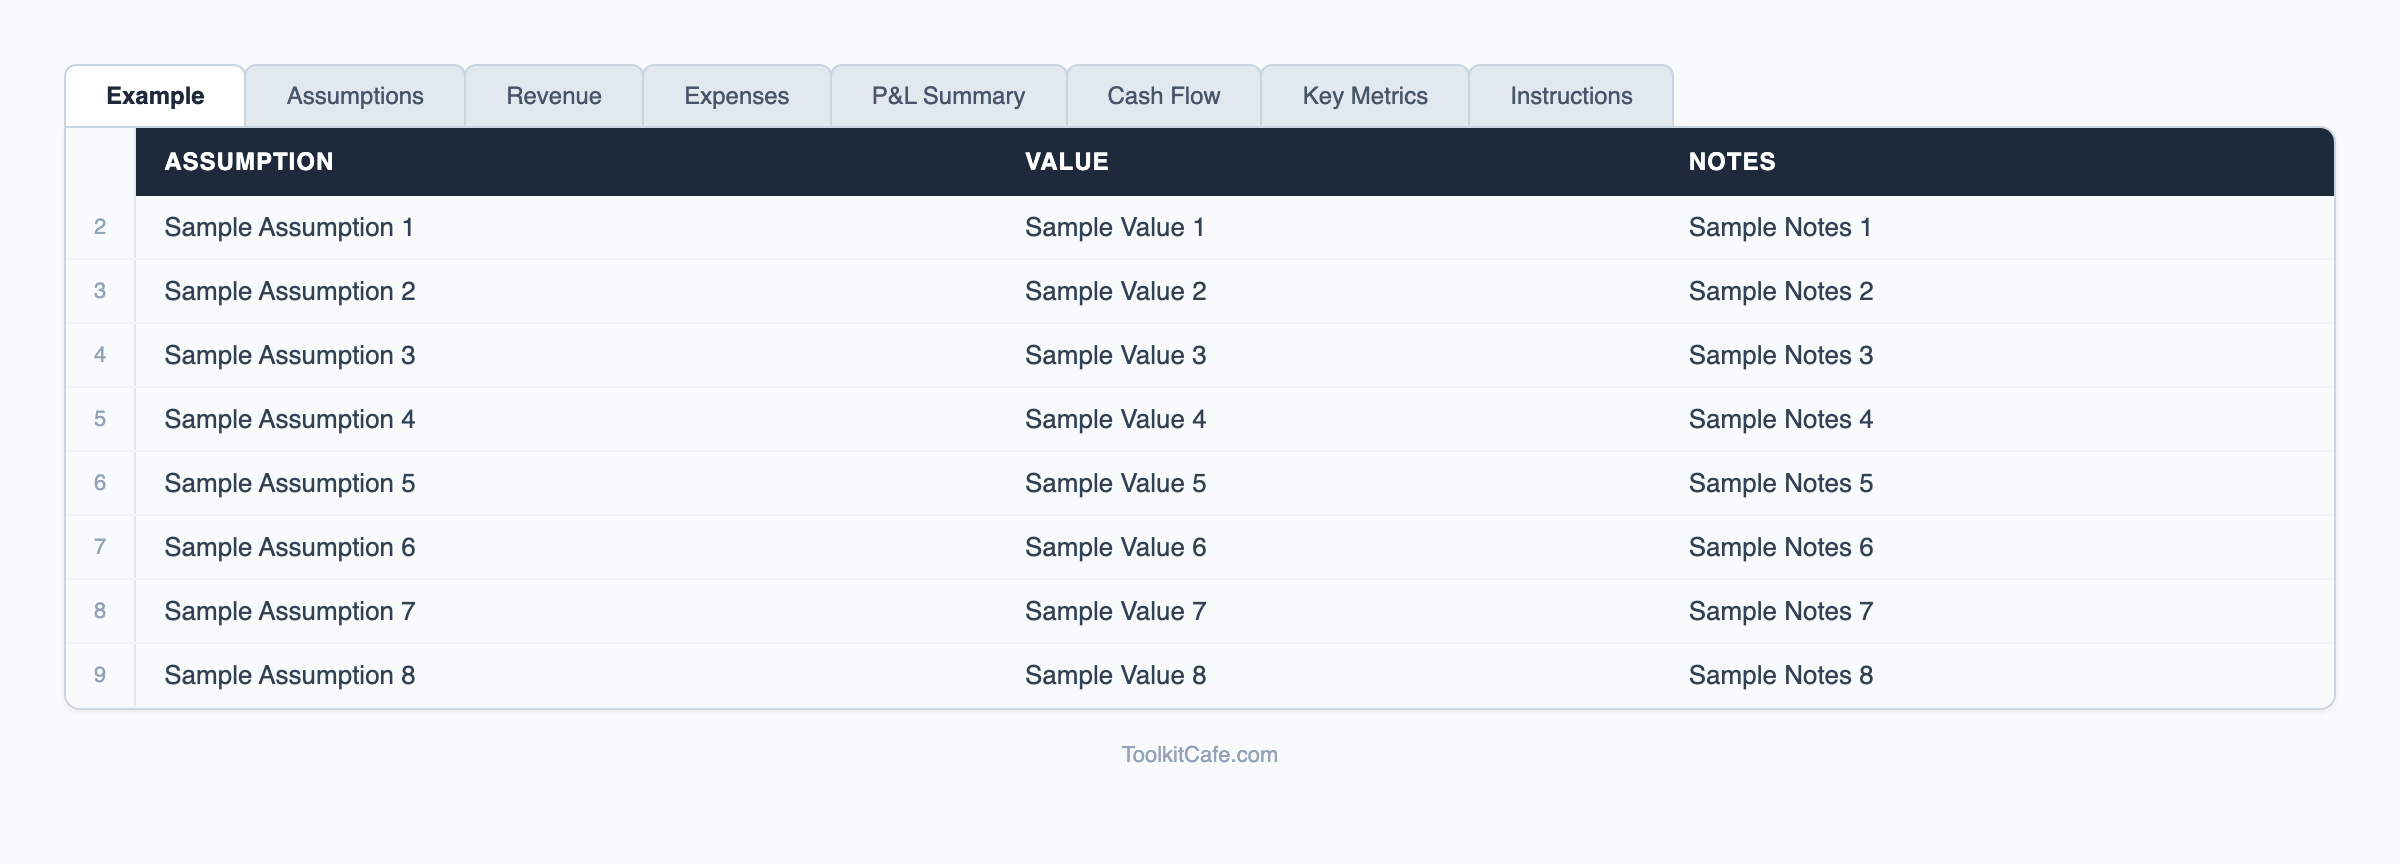Click the Sample Notes 5 cell
This screenshot has width=2400, height=864.
coord(1780,484)
